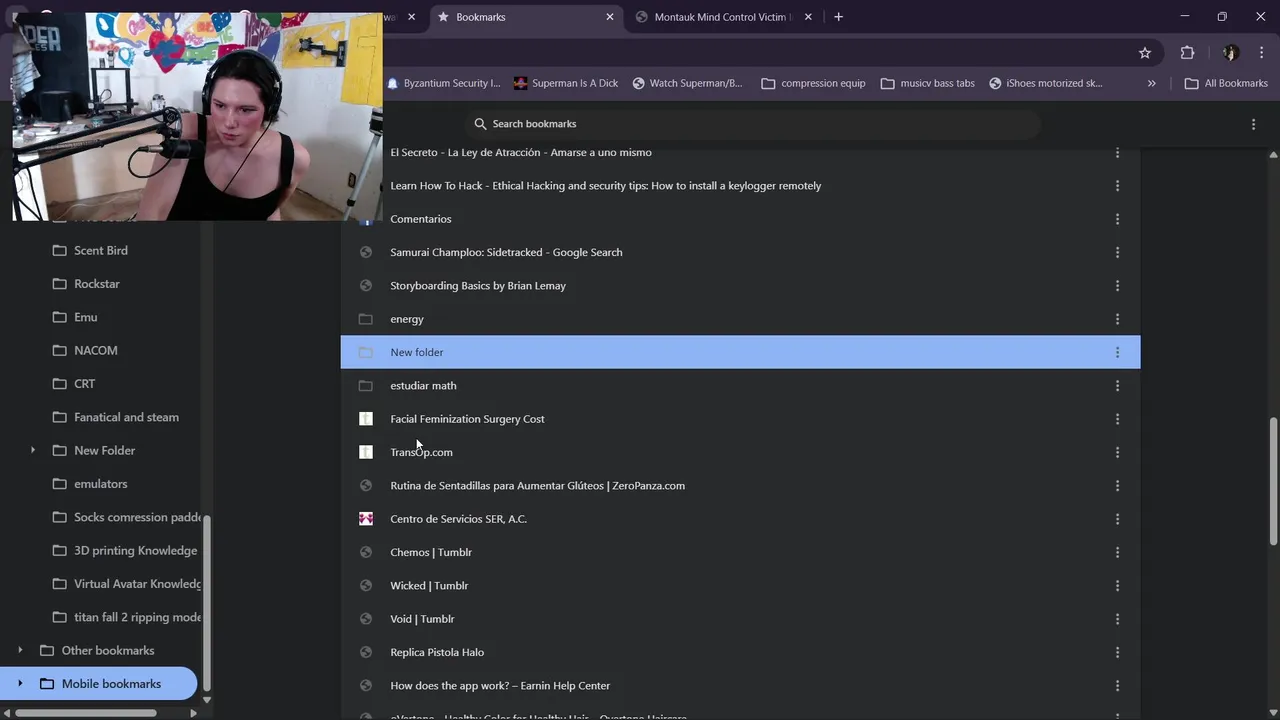Open more actions for Samurai Champloo bookmark
This screenshot has width=1280, height=720.
(1117, 252)
